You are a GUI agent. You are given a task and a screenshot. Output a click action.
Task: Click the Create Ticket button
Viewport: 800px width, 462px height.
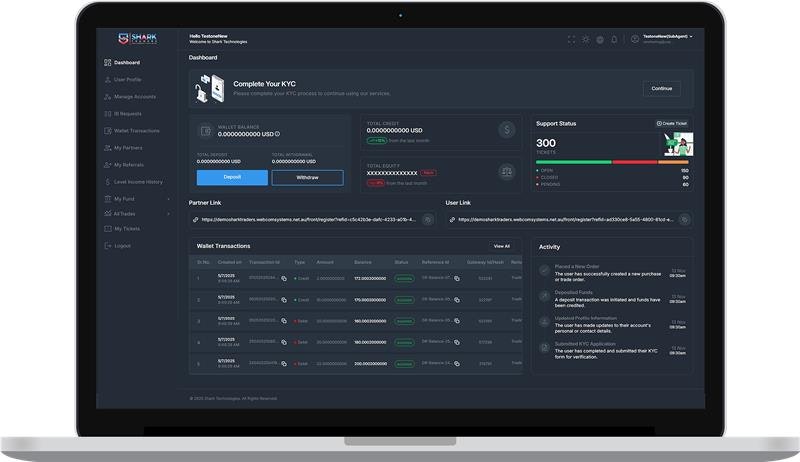[x=671, y=123]
